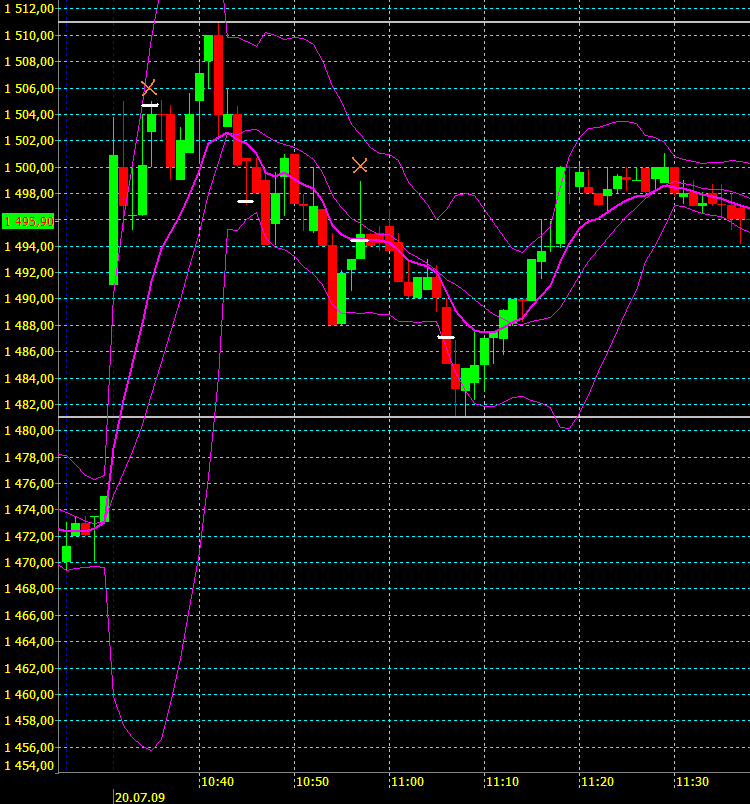This screenshot has width=750, height=804.
Task: Click the 10:50 time axis label
Action: [x=313, y=782]
